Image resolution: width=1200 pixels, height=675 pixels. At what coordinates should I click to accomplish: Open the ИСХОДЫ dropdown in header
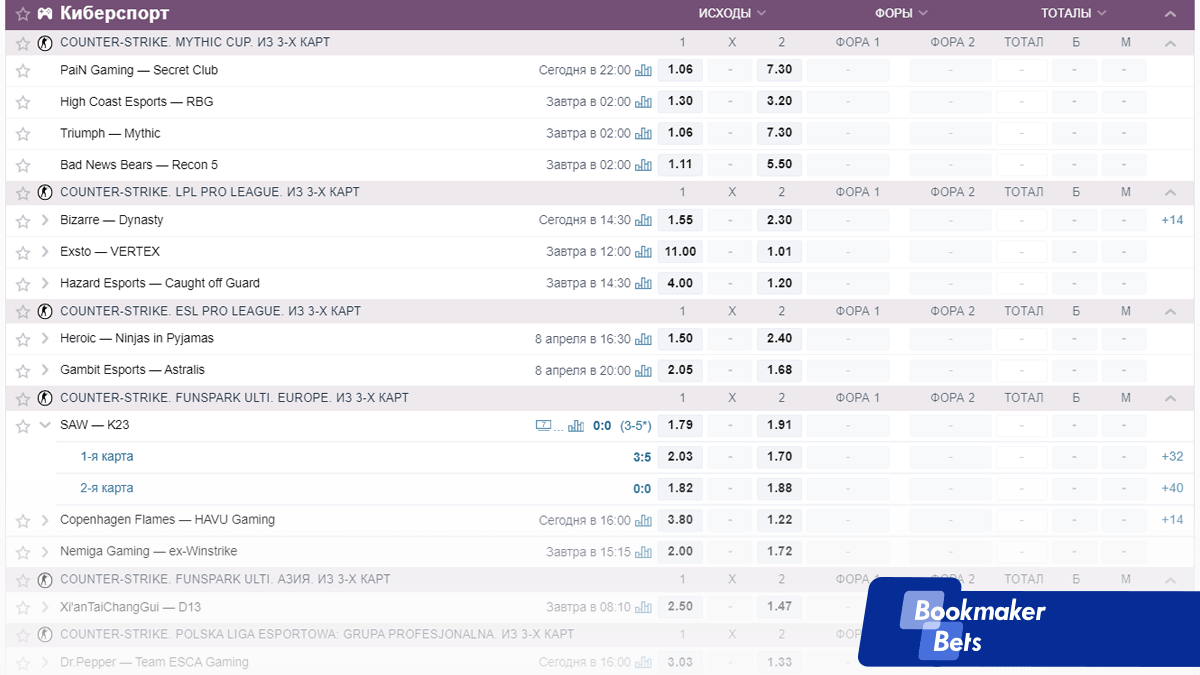732,14
